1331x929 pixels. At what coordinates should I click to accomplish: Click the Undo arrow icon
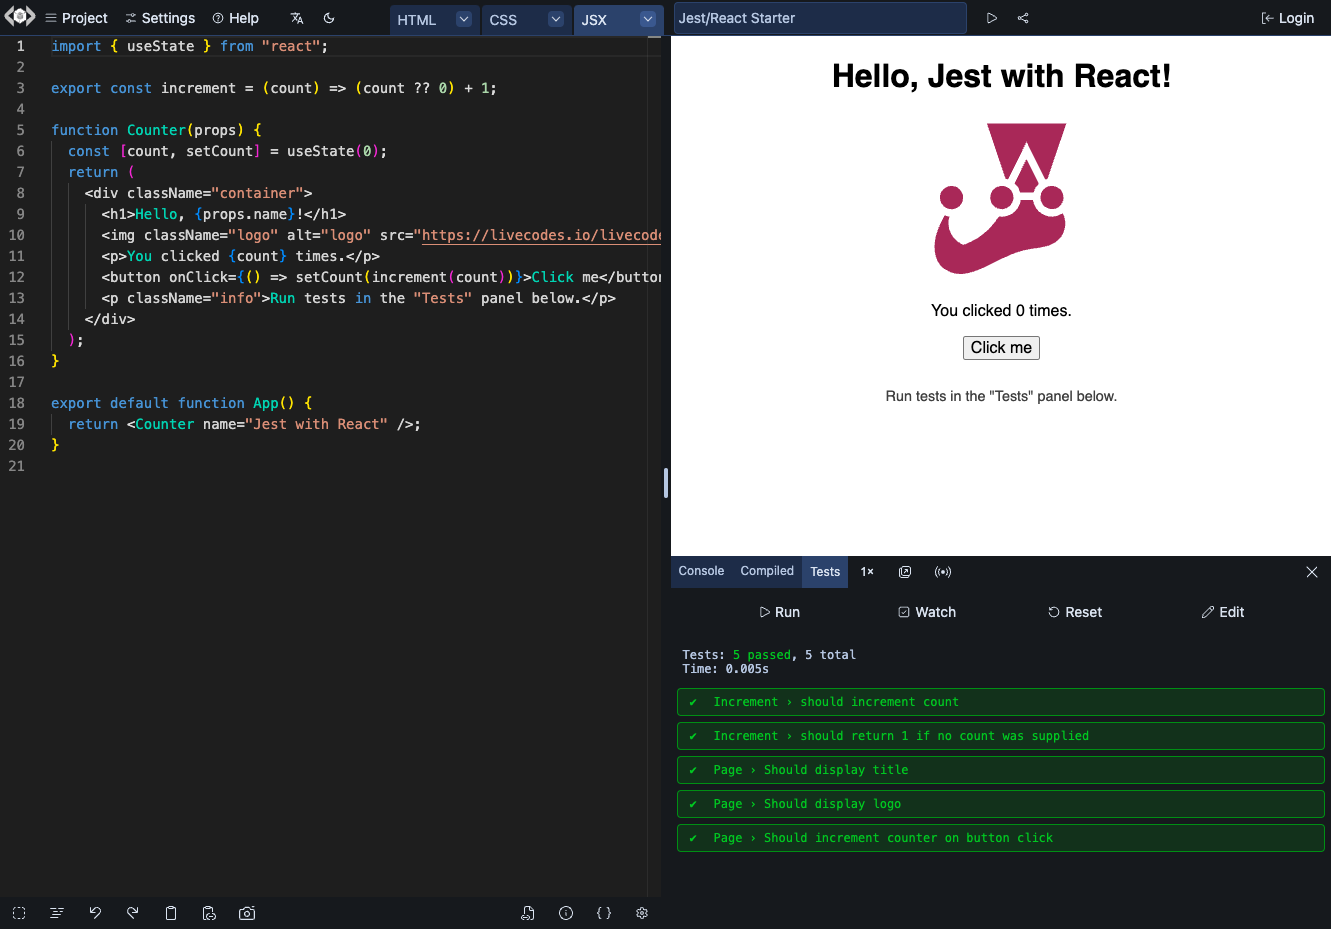pos(95,913)
